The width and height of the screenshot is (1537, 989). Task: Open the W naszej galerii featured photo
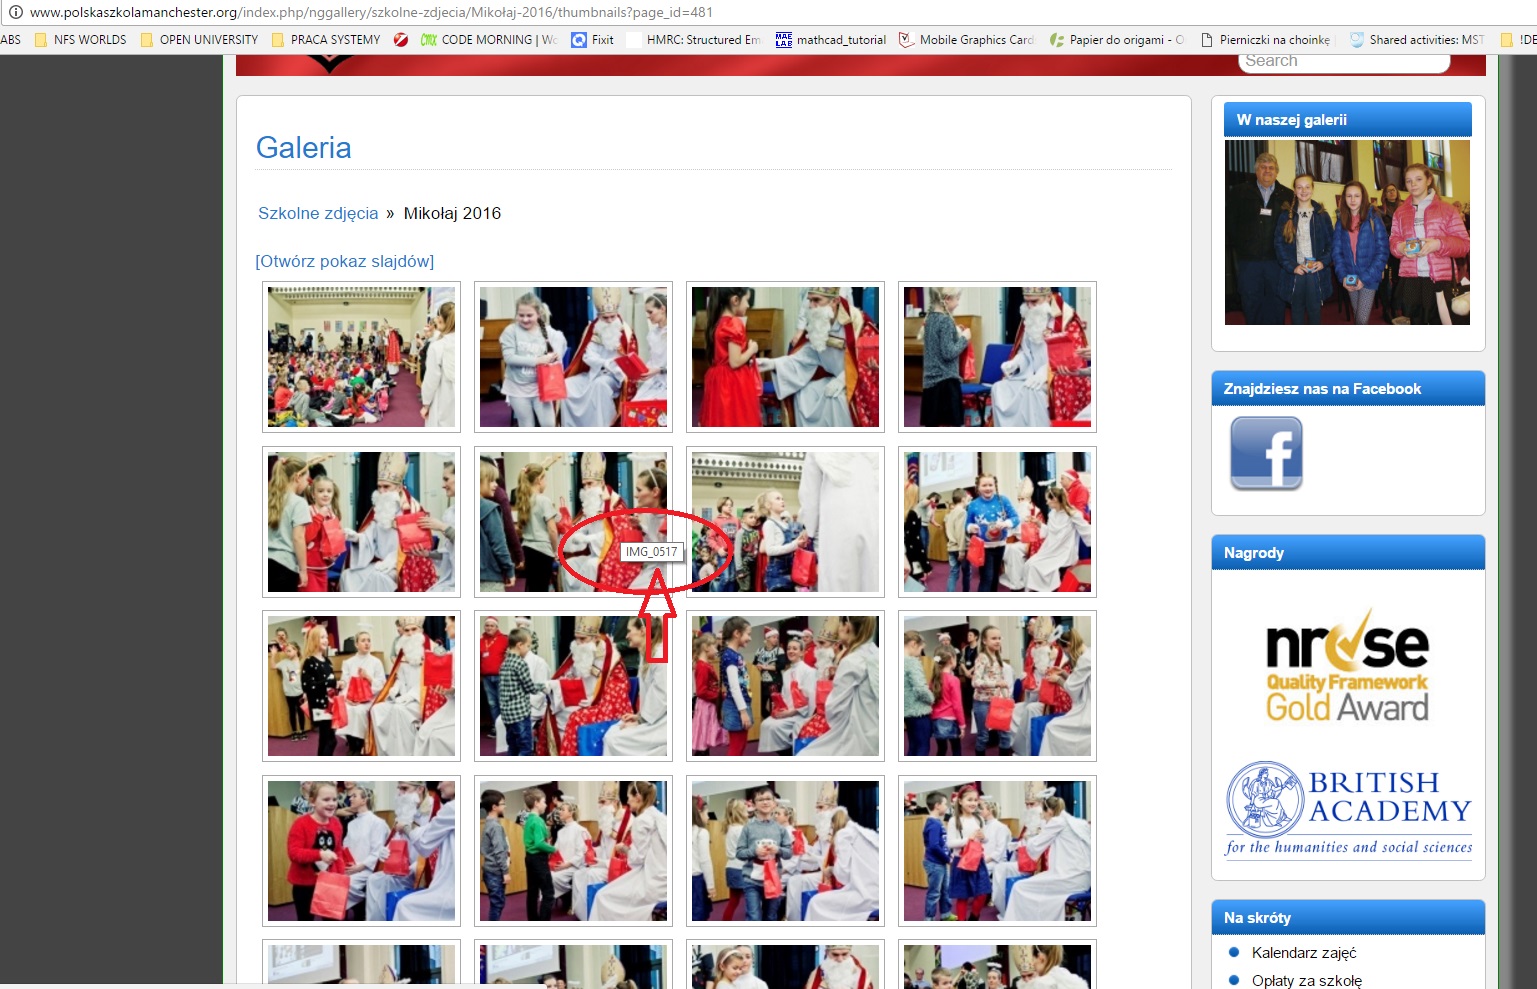pos(1347,232)
